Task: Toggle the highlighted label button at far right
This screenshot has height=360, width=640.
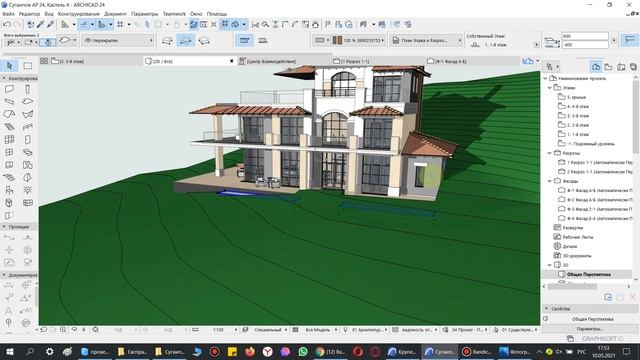Action: tap(630, 40)
